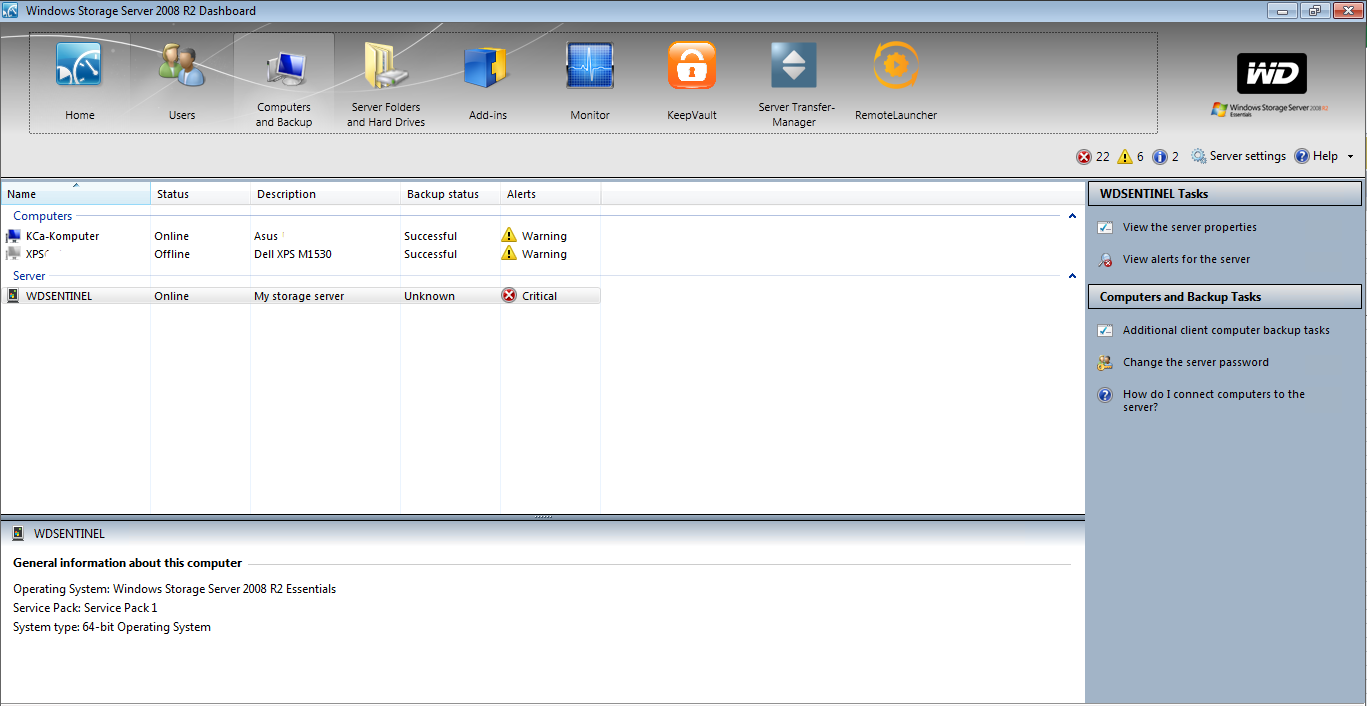Image resolution: width=1367 pixels, height=706 pixels.
Task: Click icon beside Change the server password
Action: (1105, 362)
